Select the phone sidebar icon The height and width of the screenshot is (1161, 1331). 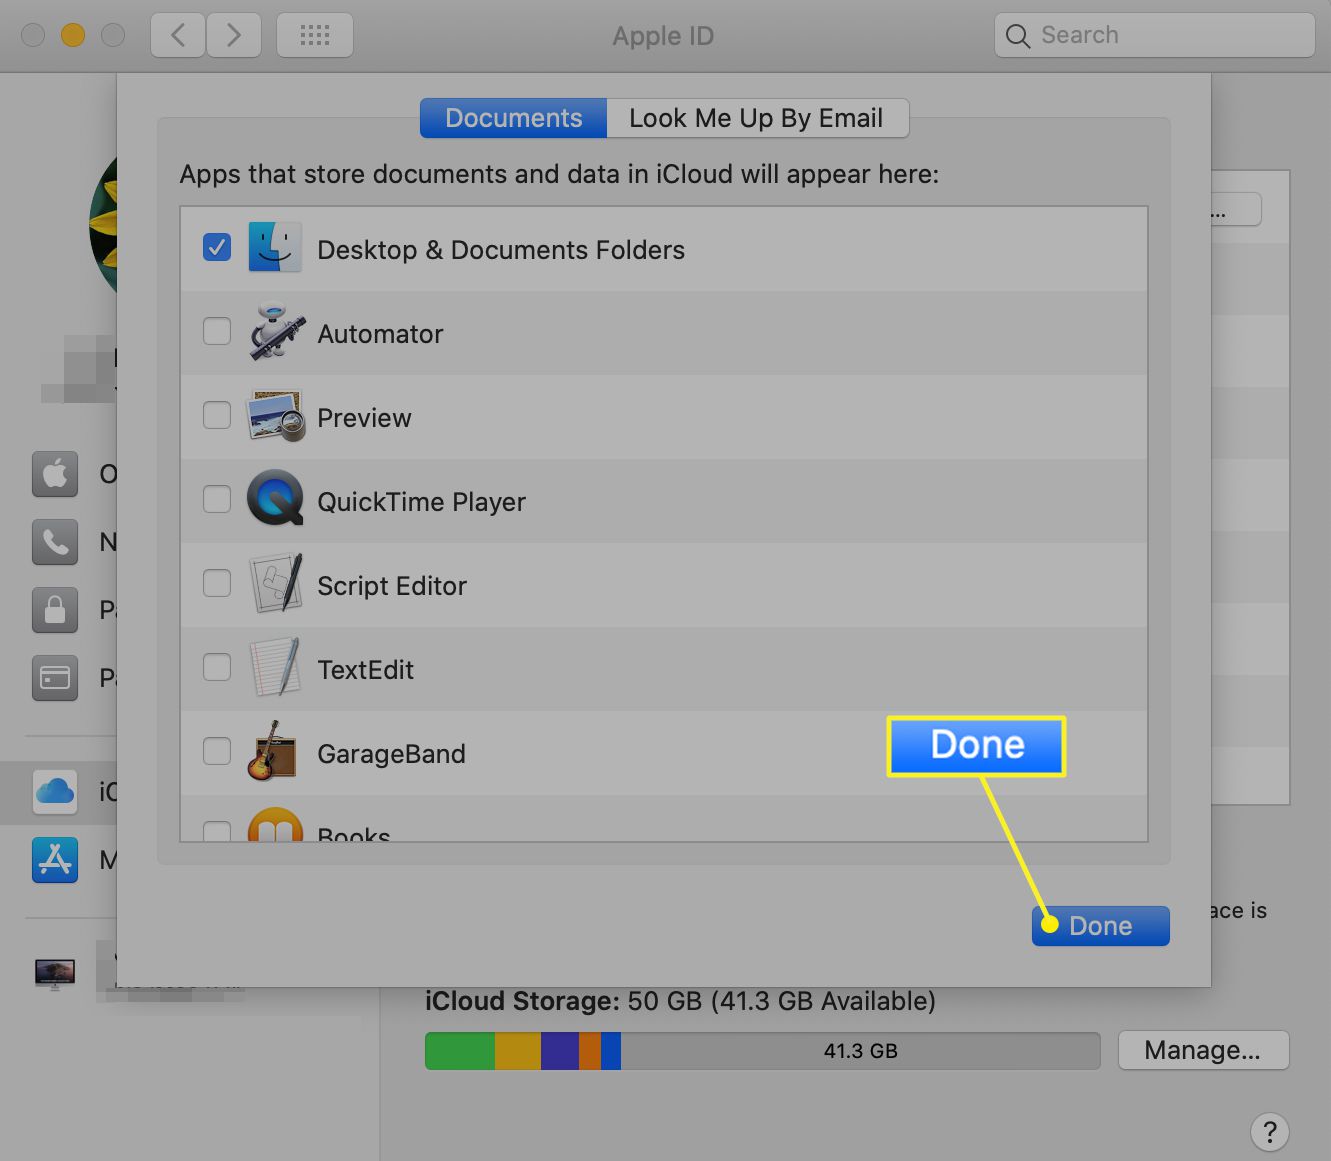coord(55,541)
